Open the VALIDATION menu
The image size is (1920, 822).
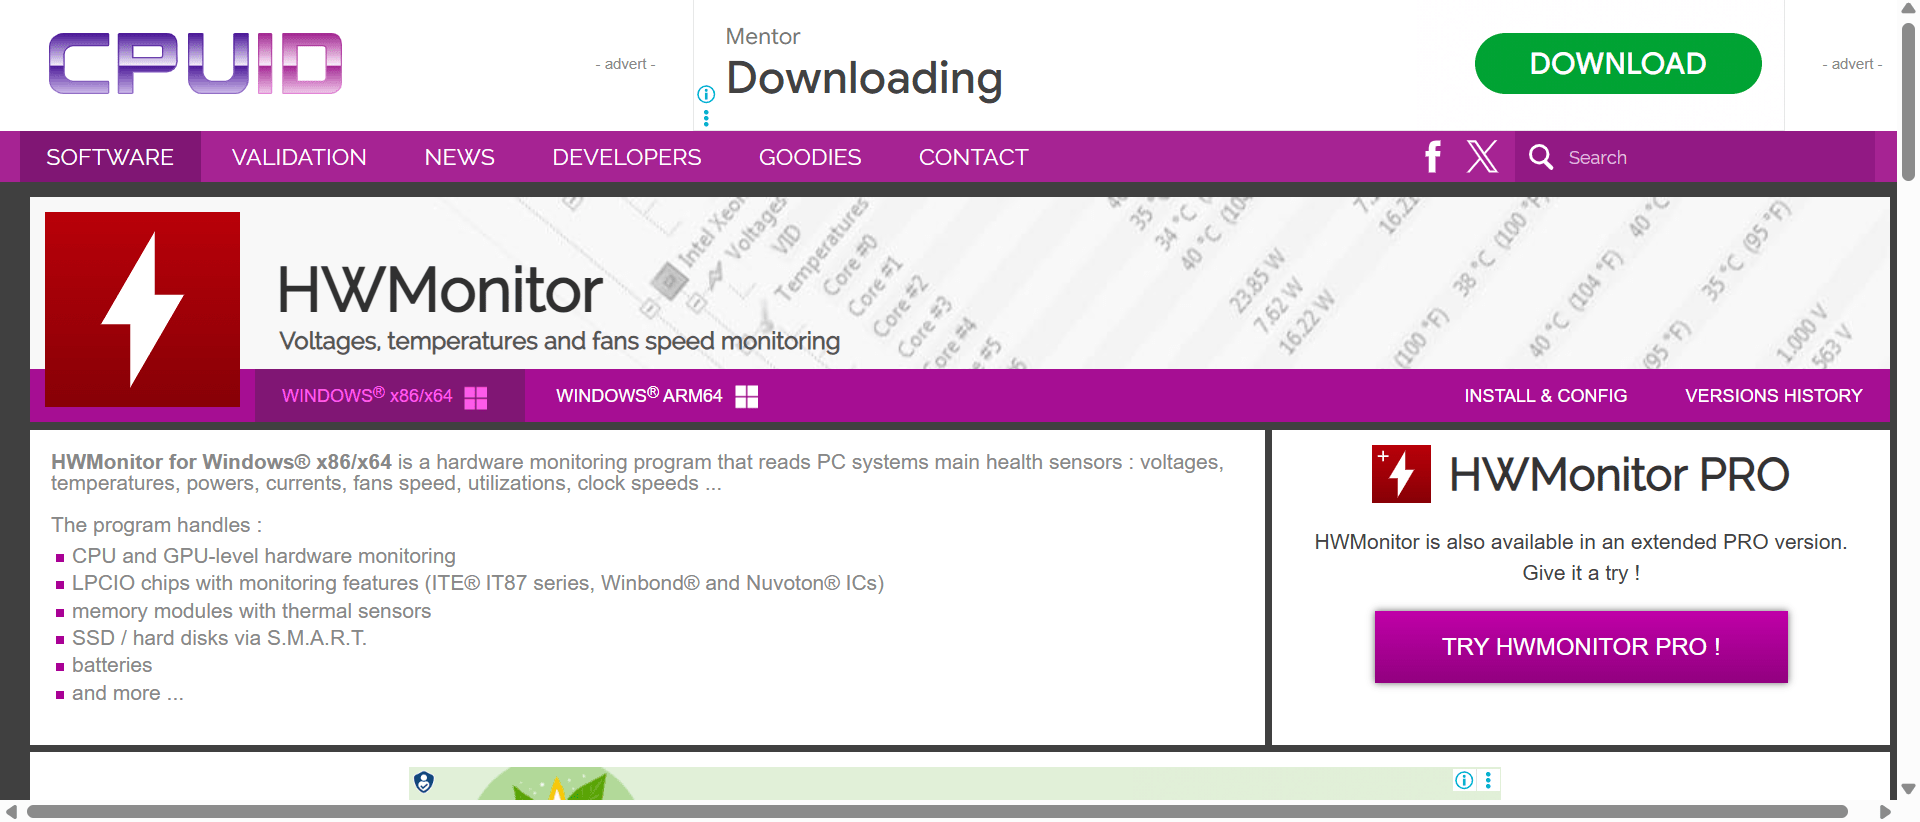coord(299,157)
